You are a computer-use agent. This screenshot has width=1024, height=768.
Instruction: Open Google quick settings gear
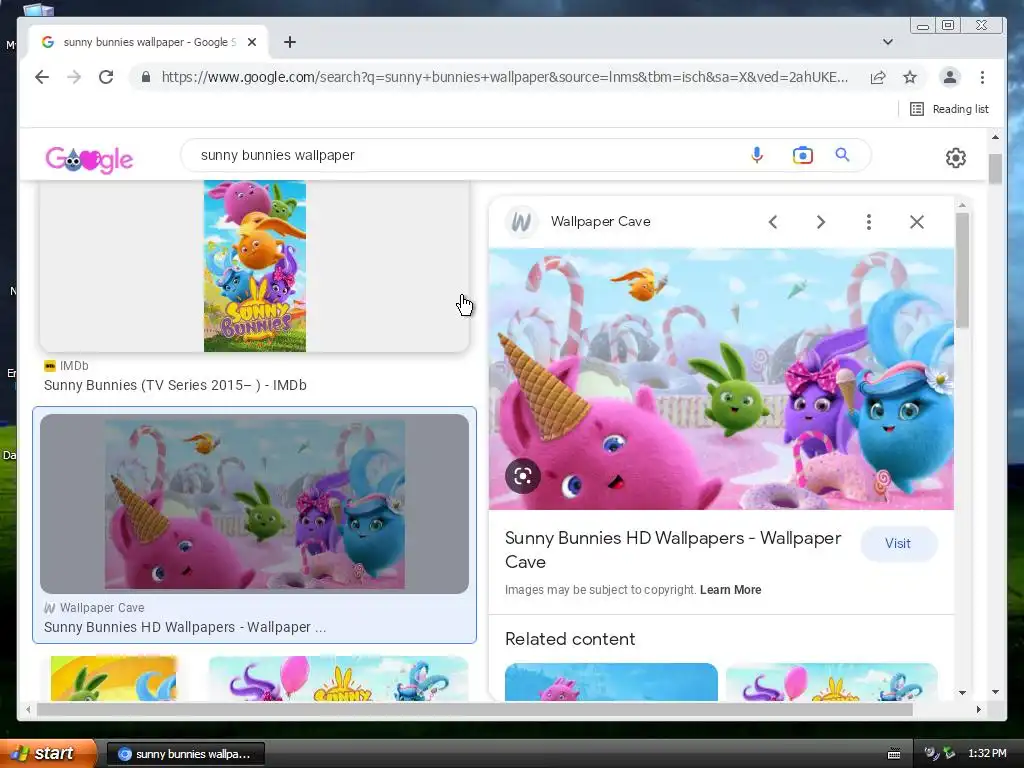point(955,157)
